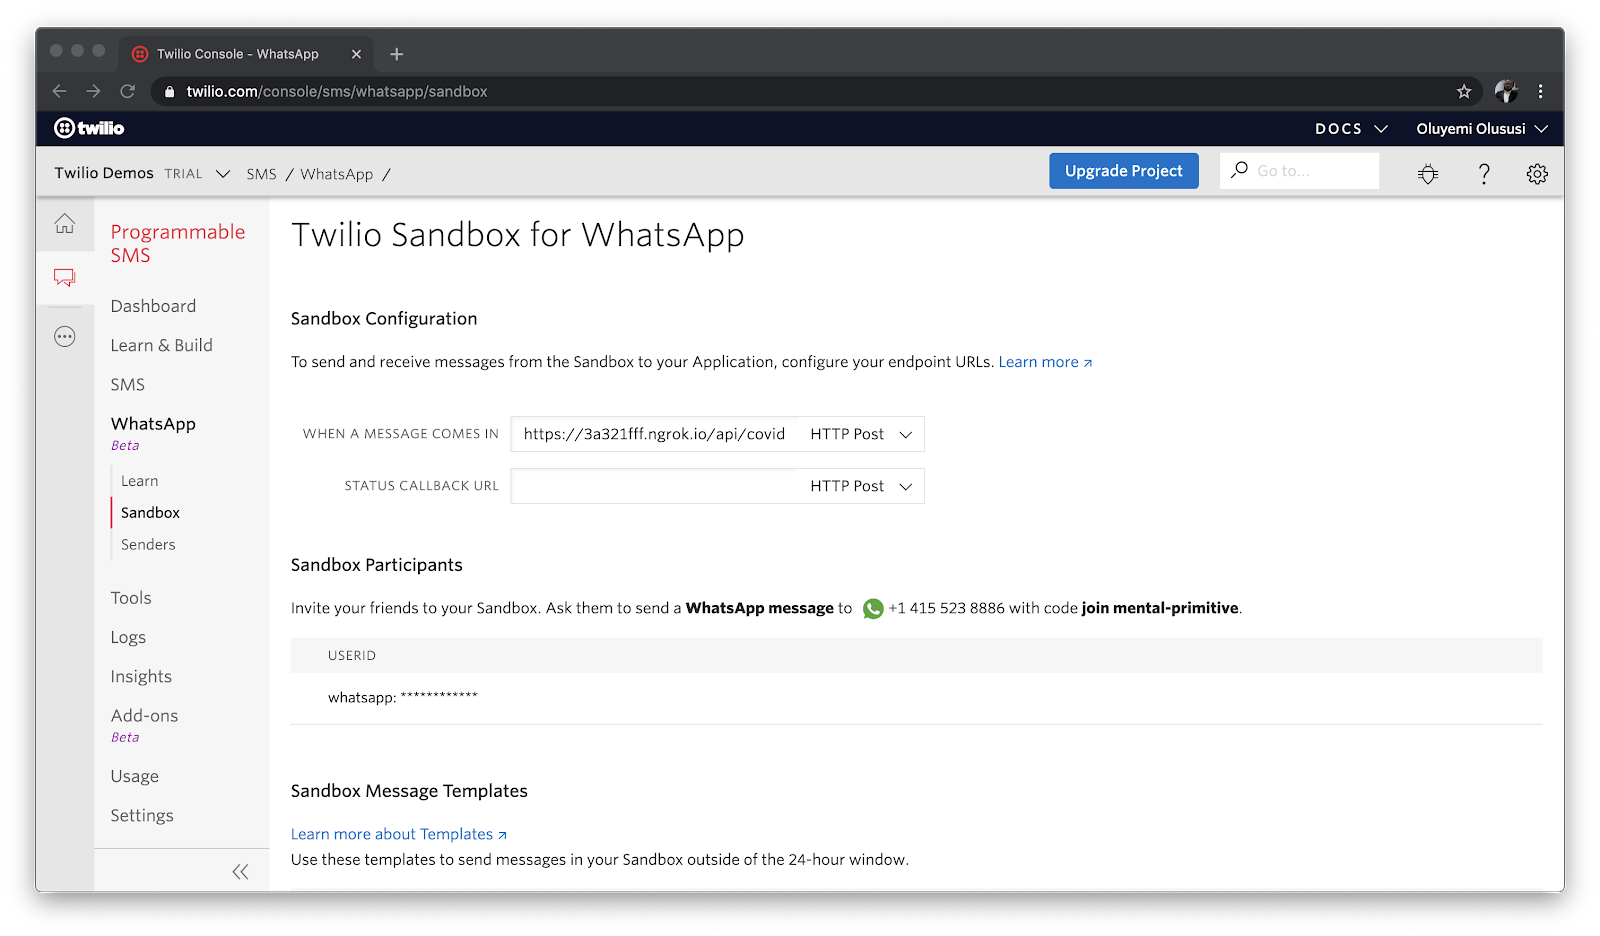Click SMS breadcrumb link

261,174
